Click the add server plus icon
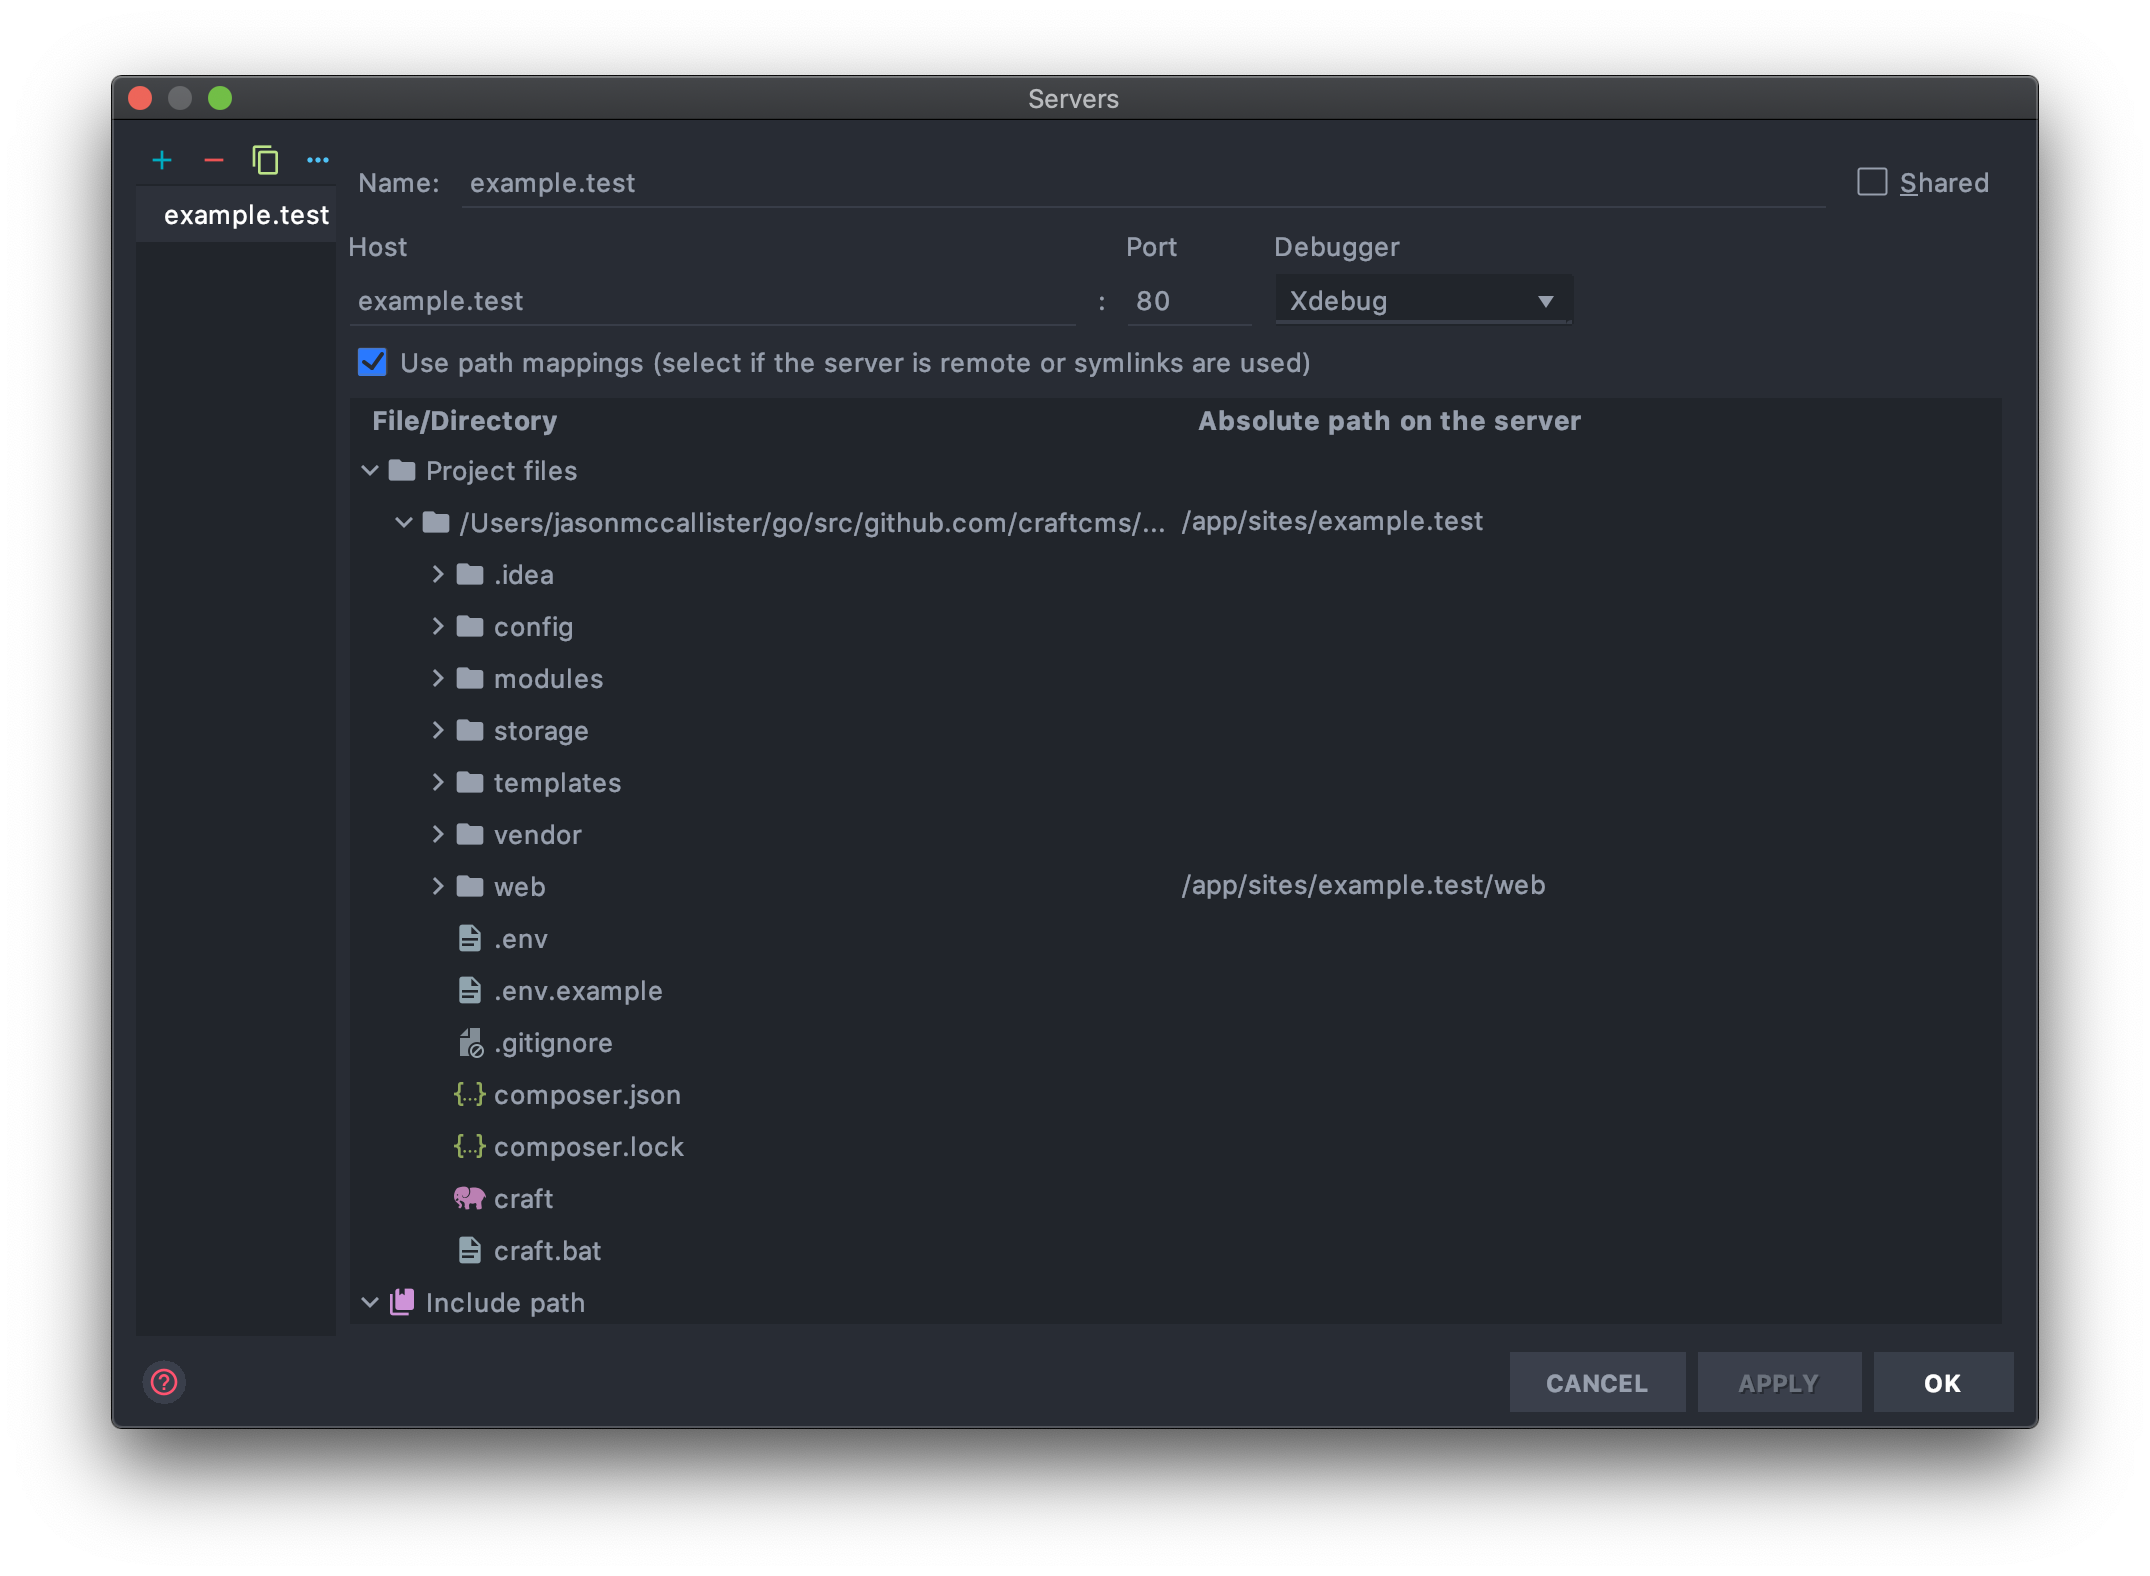The height and width of the screenshot is (1576, 2150). pyautogui.click(x=162, y=160)
